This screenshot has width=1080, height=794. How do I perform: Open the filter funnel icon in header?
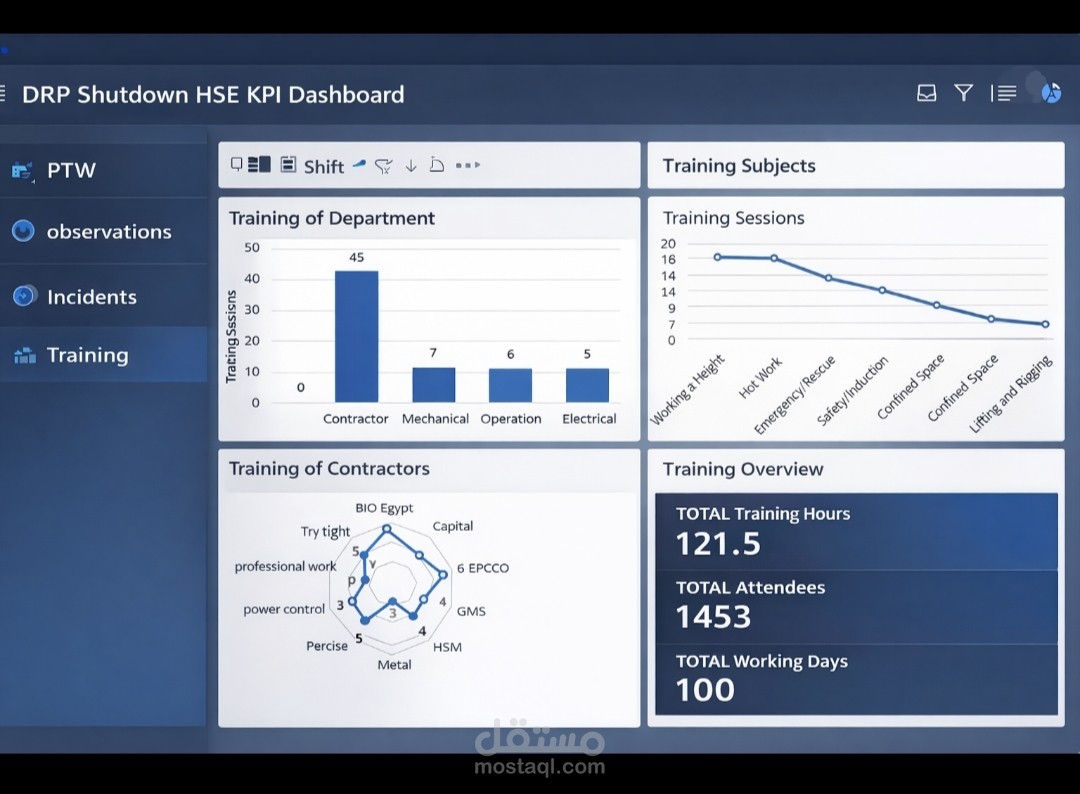pyautogui.click(x=964, y=93)
